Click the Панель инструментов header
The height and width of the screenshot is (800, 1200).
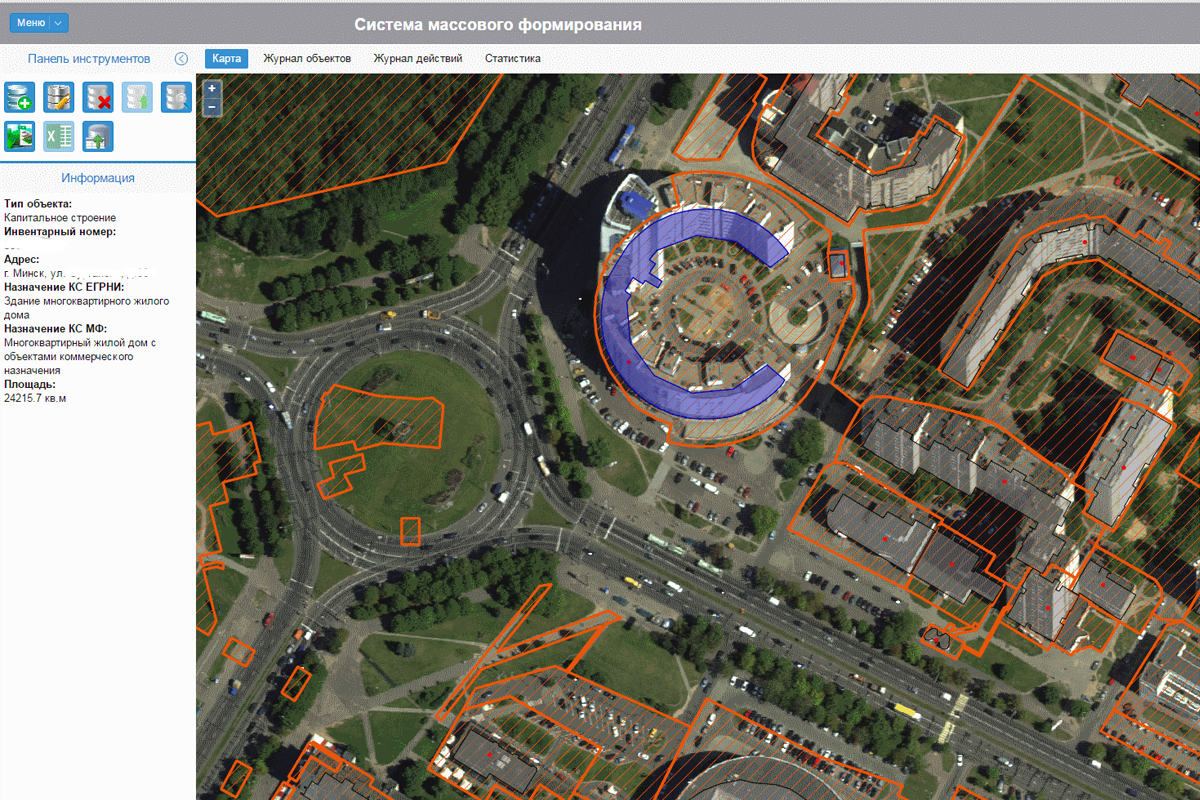89,59
